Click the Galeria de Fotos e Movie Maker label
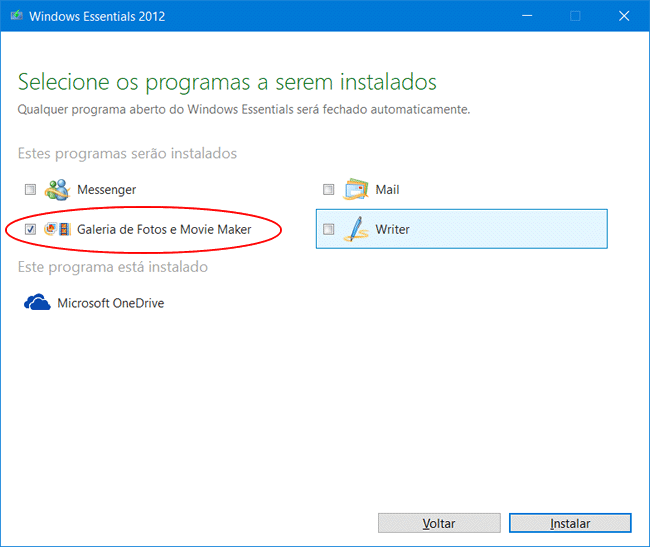The image size is (650, 547). tap(164, 230)
